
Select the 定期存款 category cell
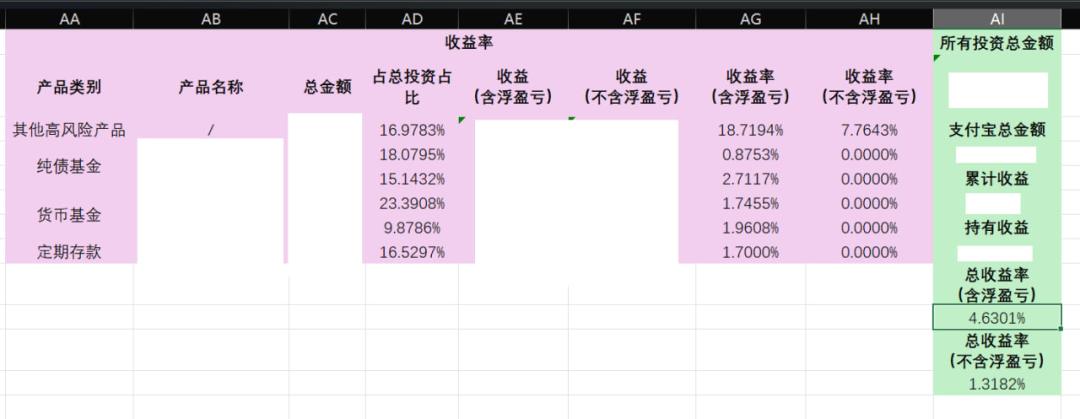pos(69,252)
